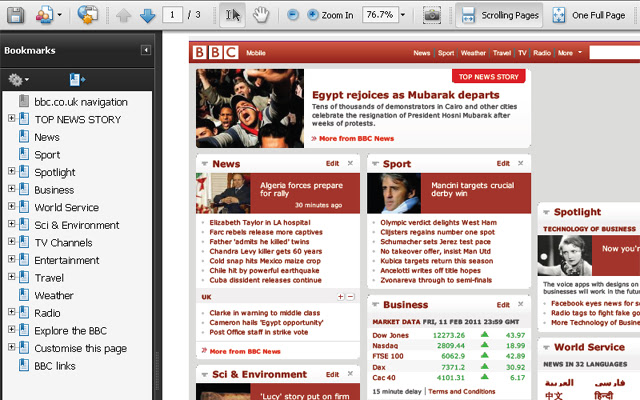The width and height of the screenshot is (640, 400).
Task: Select the BBC links bookmark
Action: [x=55, y=366]
